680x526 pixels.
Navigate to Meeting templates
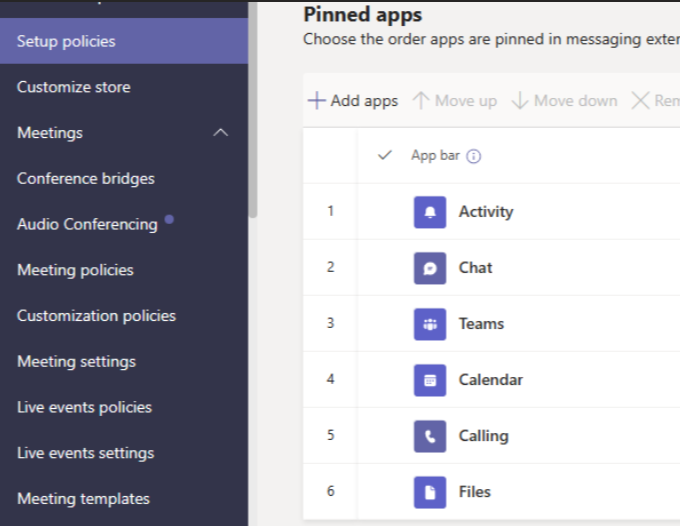[x=124, y=499]
